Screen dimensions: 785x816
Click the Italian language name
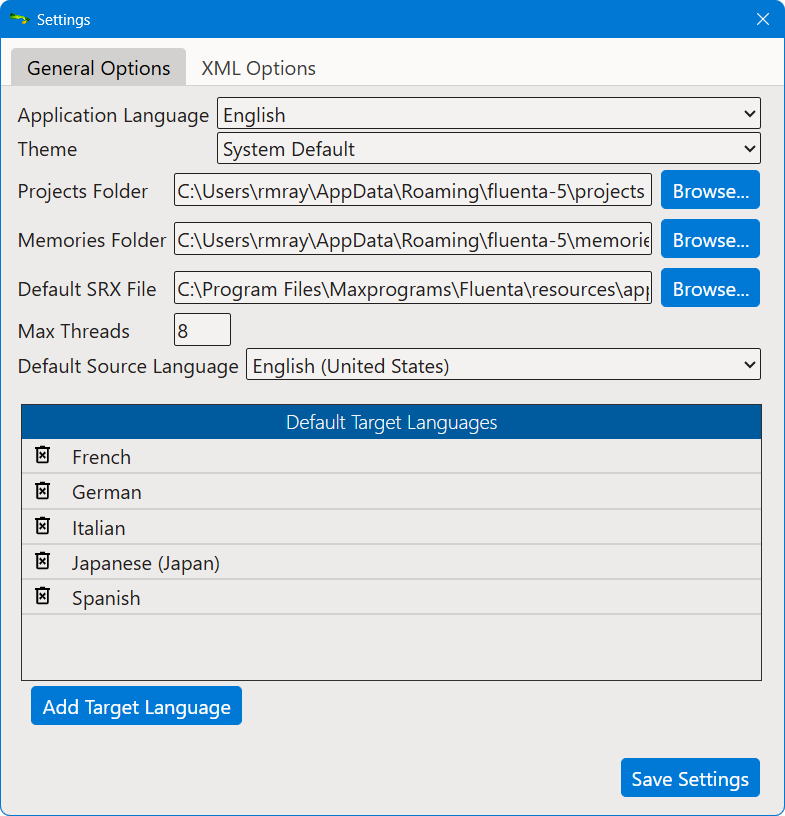coord(98,528)
